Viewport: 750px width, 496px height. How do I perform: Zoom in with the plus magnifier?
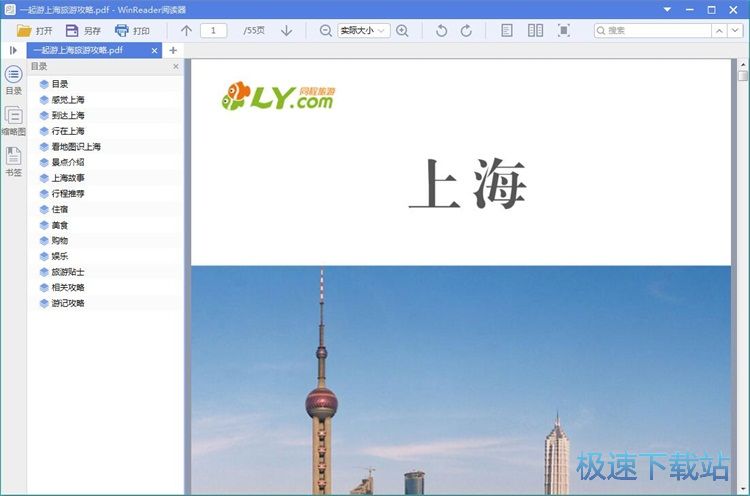402,31
